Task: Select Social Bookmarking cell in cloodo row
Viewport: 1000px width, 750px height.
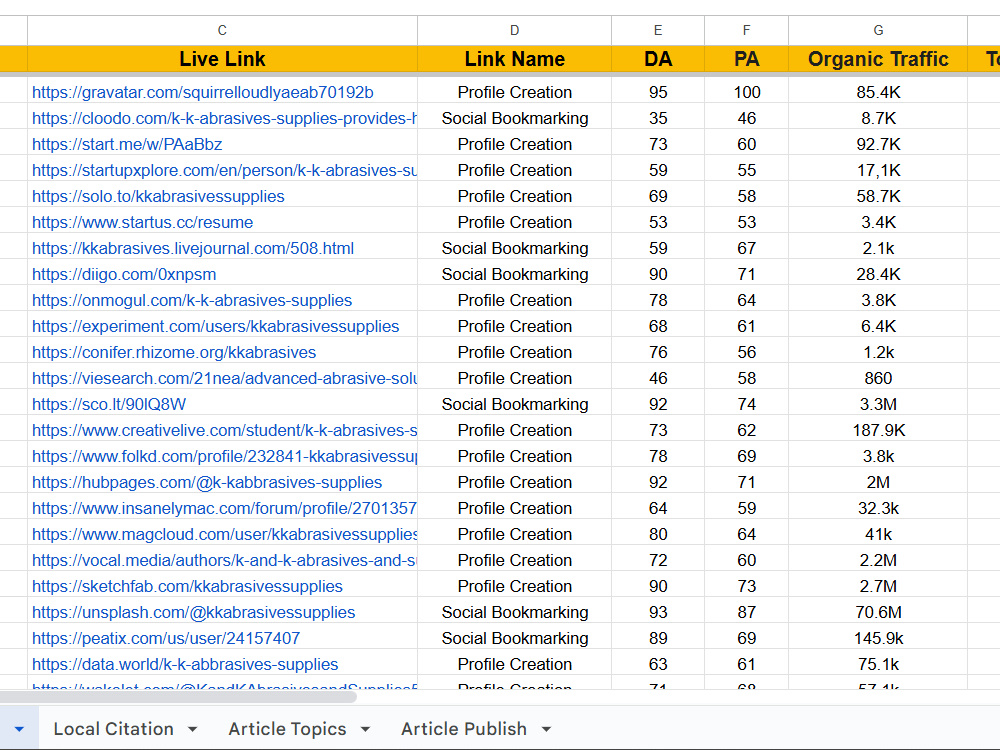Action: tap(514, 119)
